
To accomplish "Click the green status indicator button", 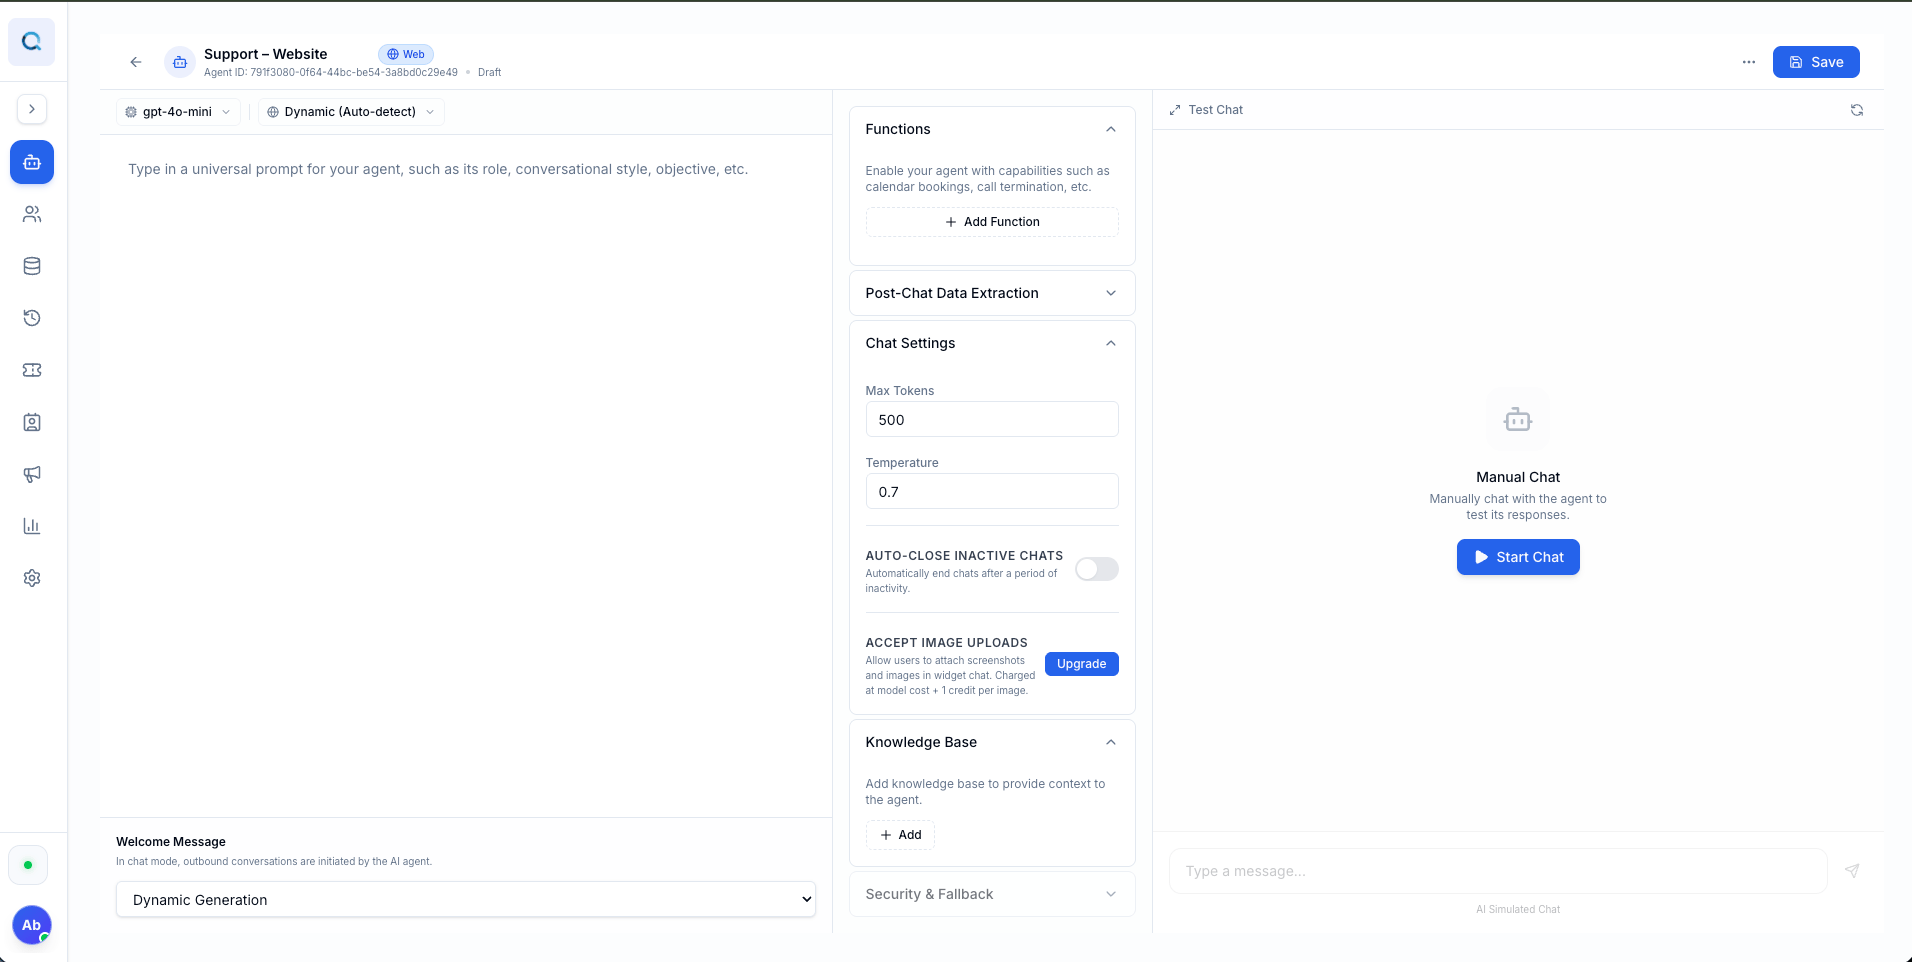I will [28, 865].
